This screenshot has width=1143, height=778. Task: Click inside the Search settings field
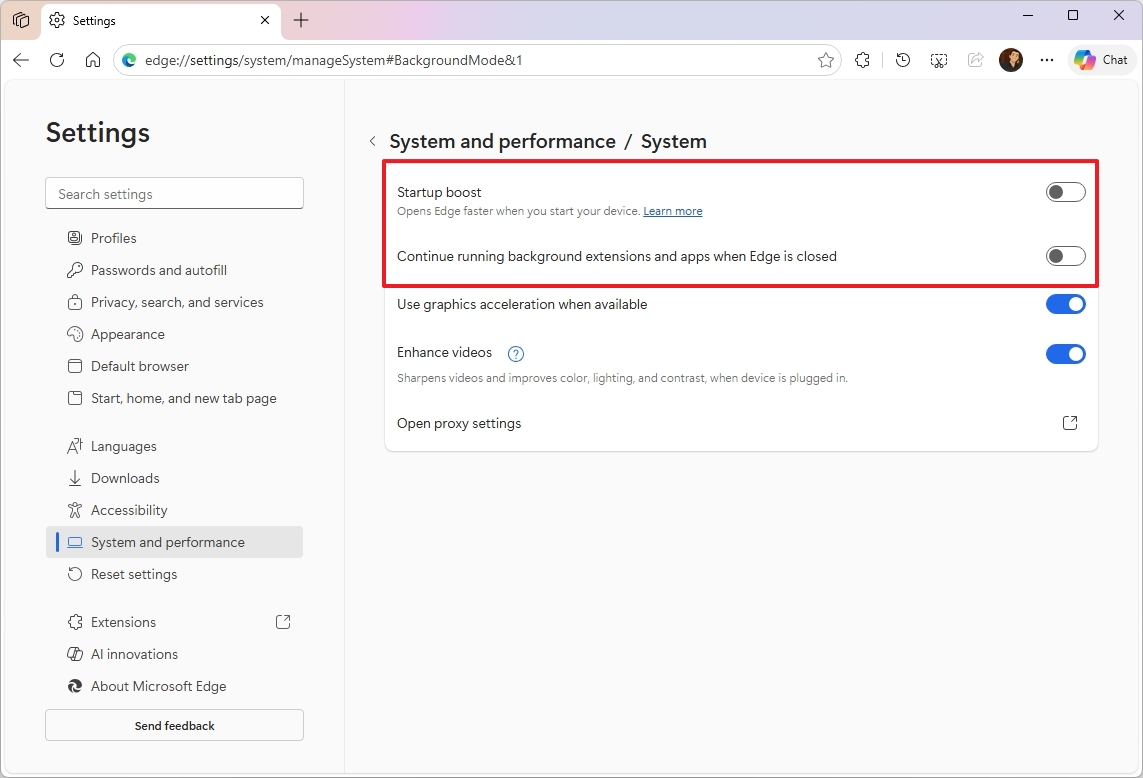(174, 193)
